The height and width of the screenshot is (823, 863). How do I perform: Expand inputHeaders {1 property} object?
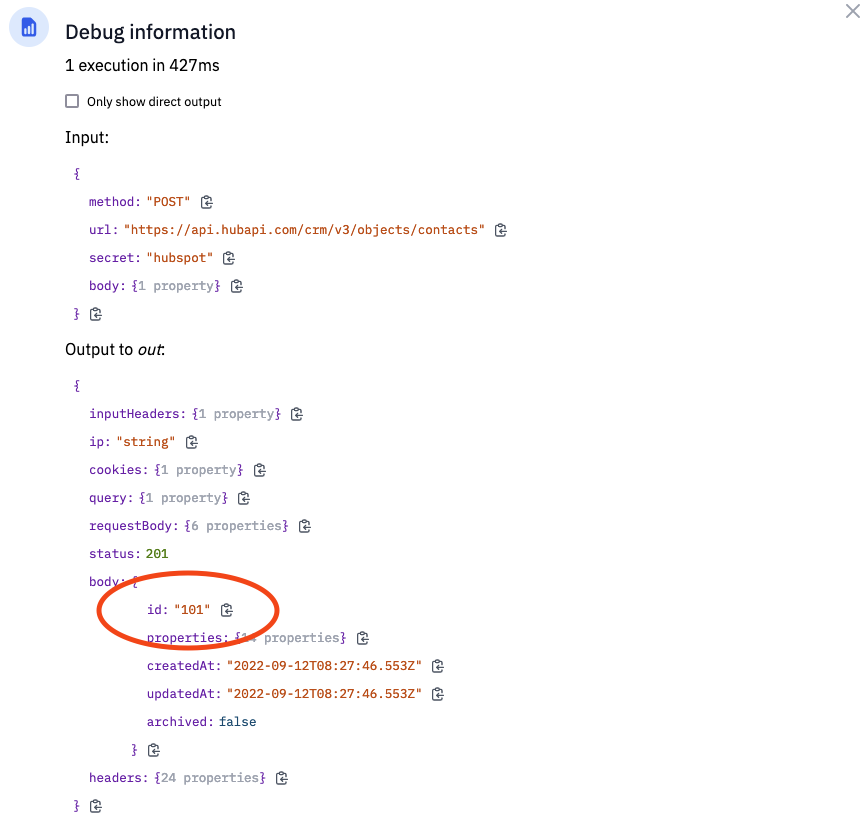point(236,414)
